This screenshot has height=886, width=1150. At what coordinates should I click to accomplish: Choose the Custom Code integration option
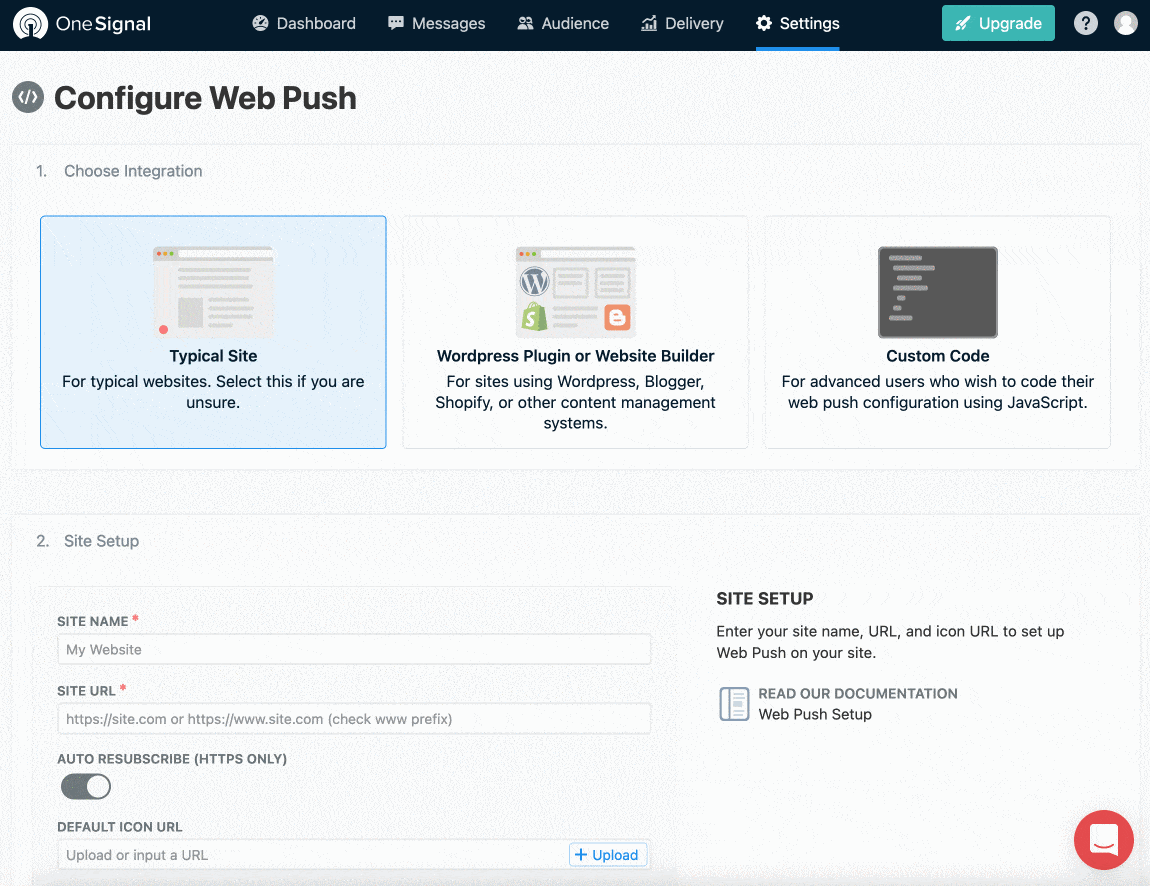pyautogui.click(x=937, y=332)
